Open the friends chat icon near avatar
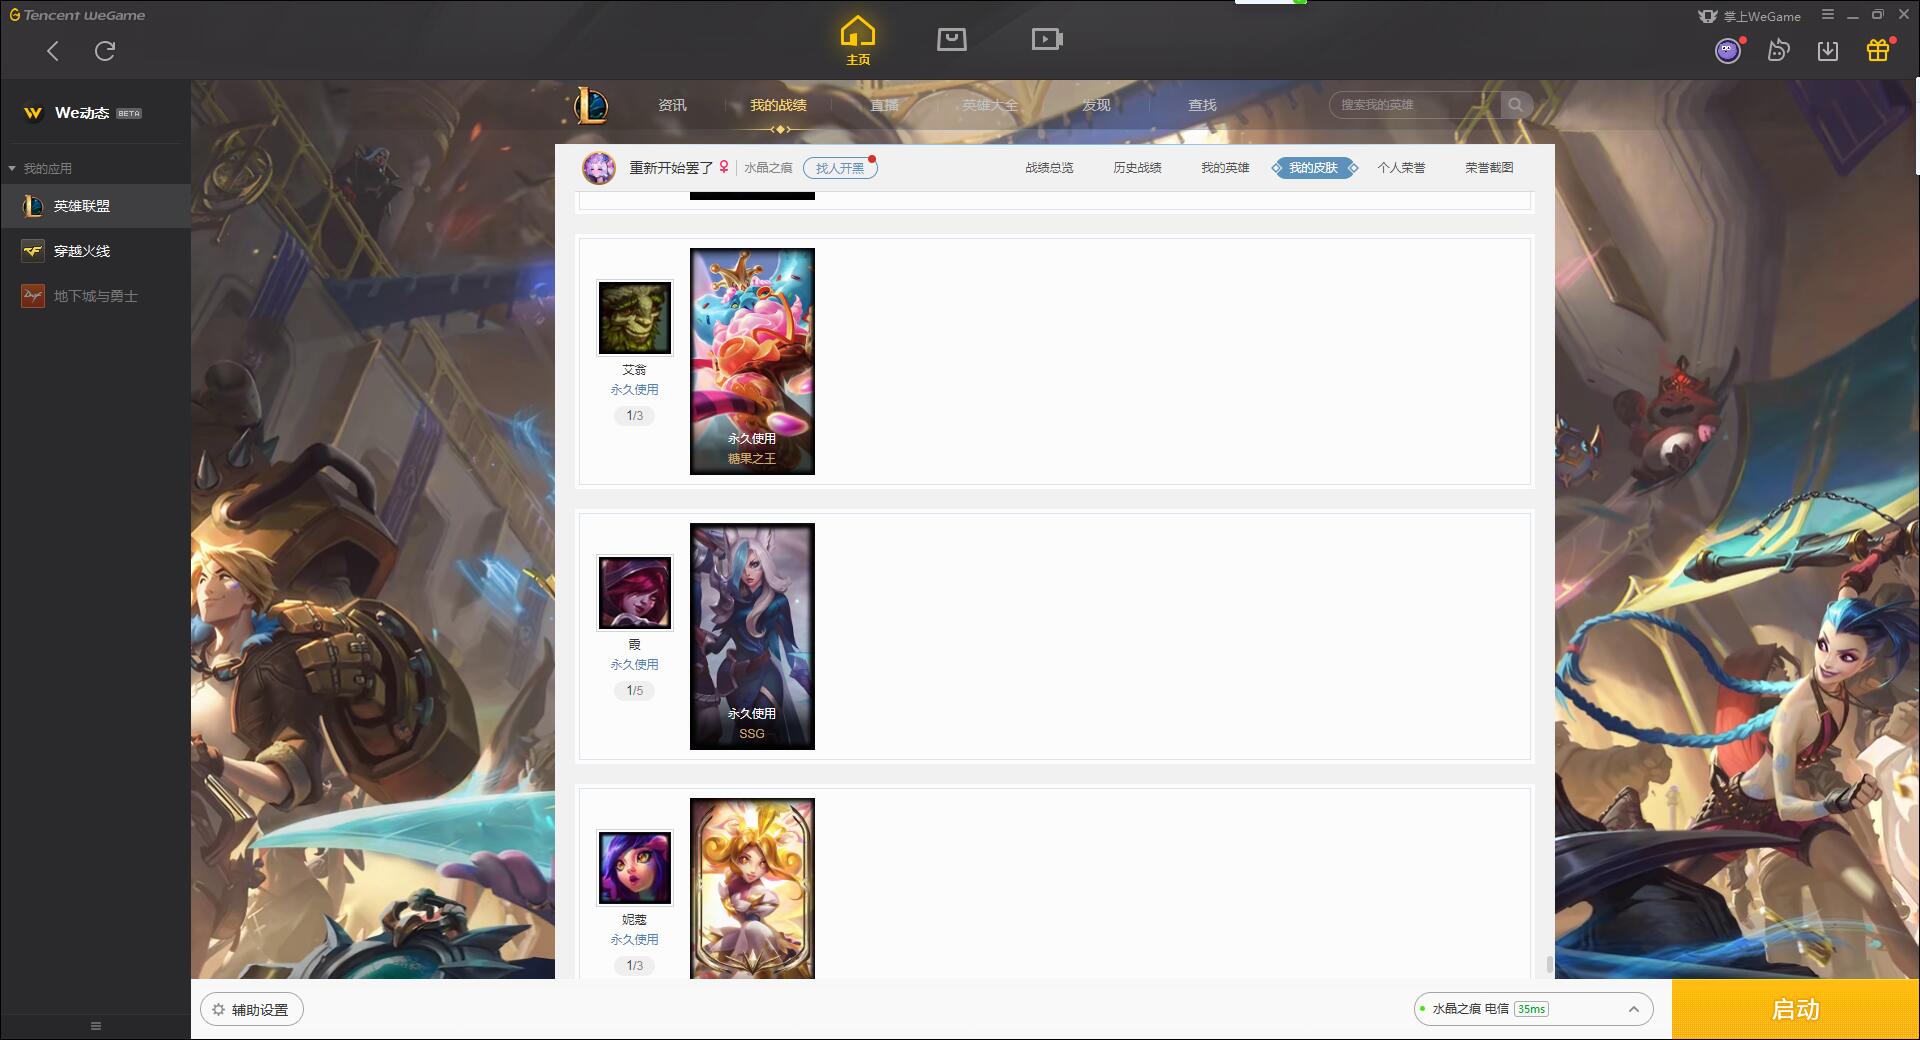 coord(1778,50)
